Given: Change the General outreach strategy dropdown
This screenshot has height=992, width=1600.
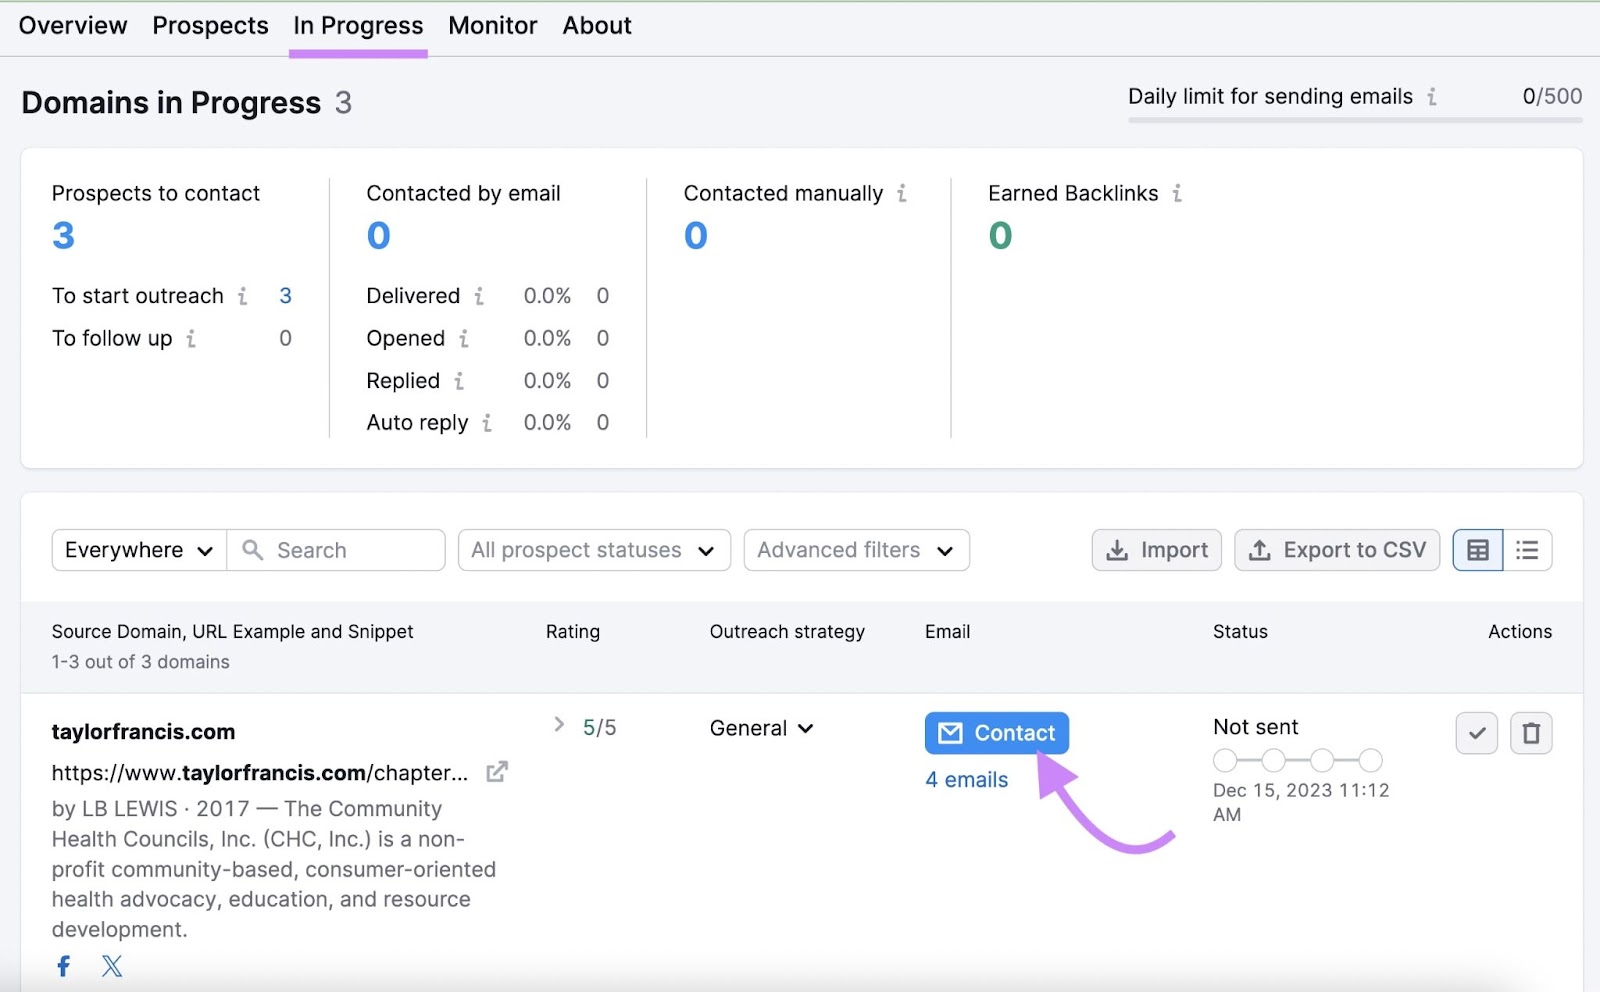Looking at the screenshot, I should [761, 728].
